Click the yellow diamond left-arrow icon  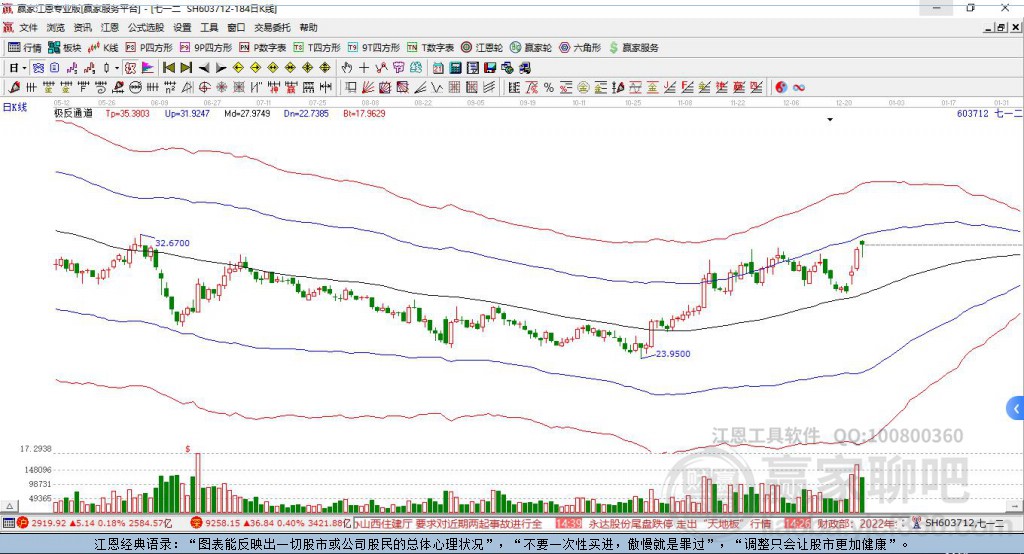238,68
